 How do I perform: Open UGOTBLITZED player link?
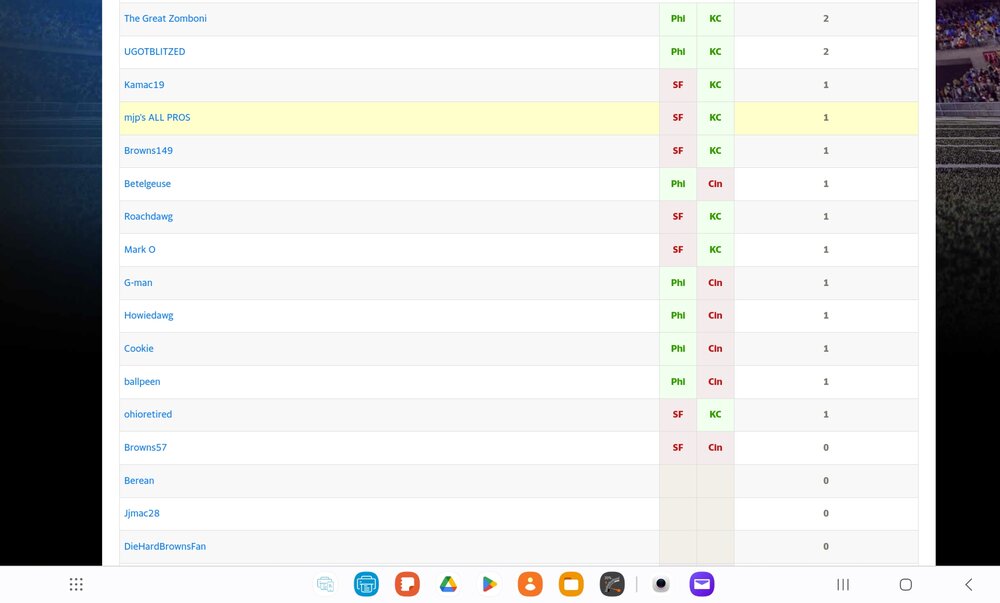pos(154,52)
